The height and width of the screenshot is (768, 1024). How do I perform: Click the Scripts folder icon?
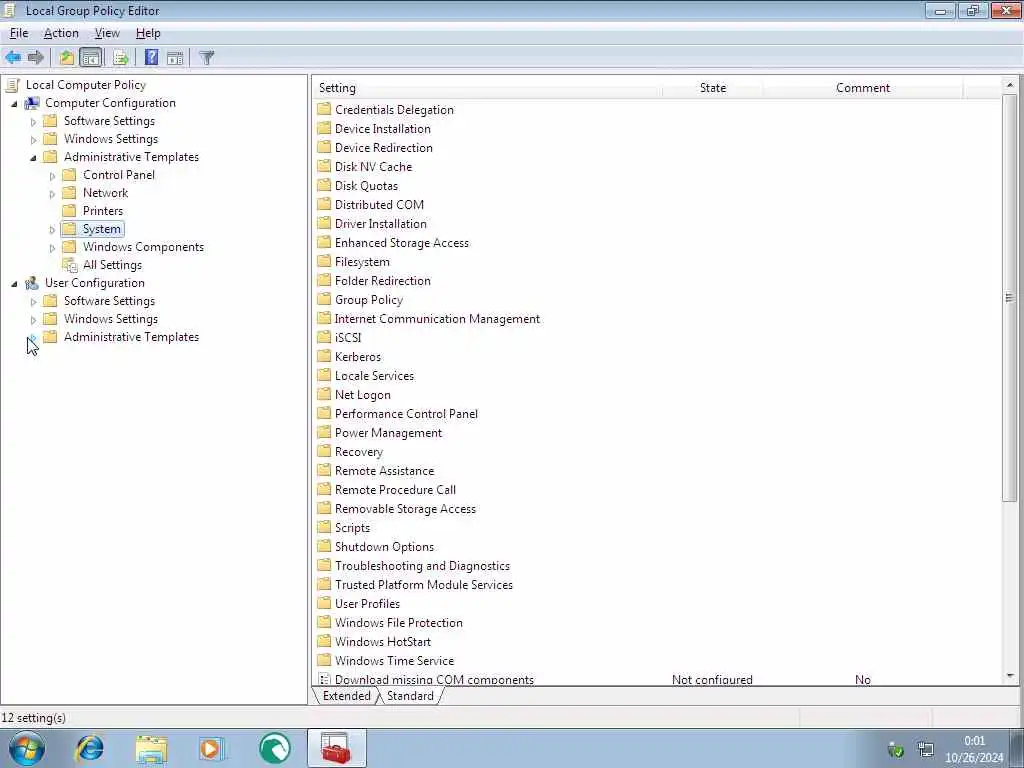pos(324,527)
